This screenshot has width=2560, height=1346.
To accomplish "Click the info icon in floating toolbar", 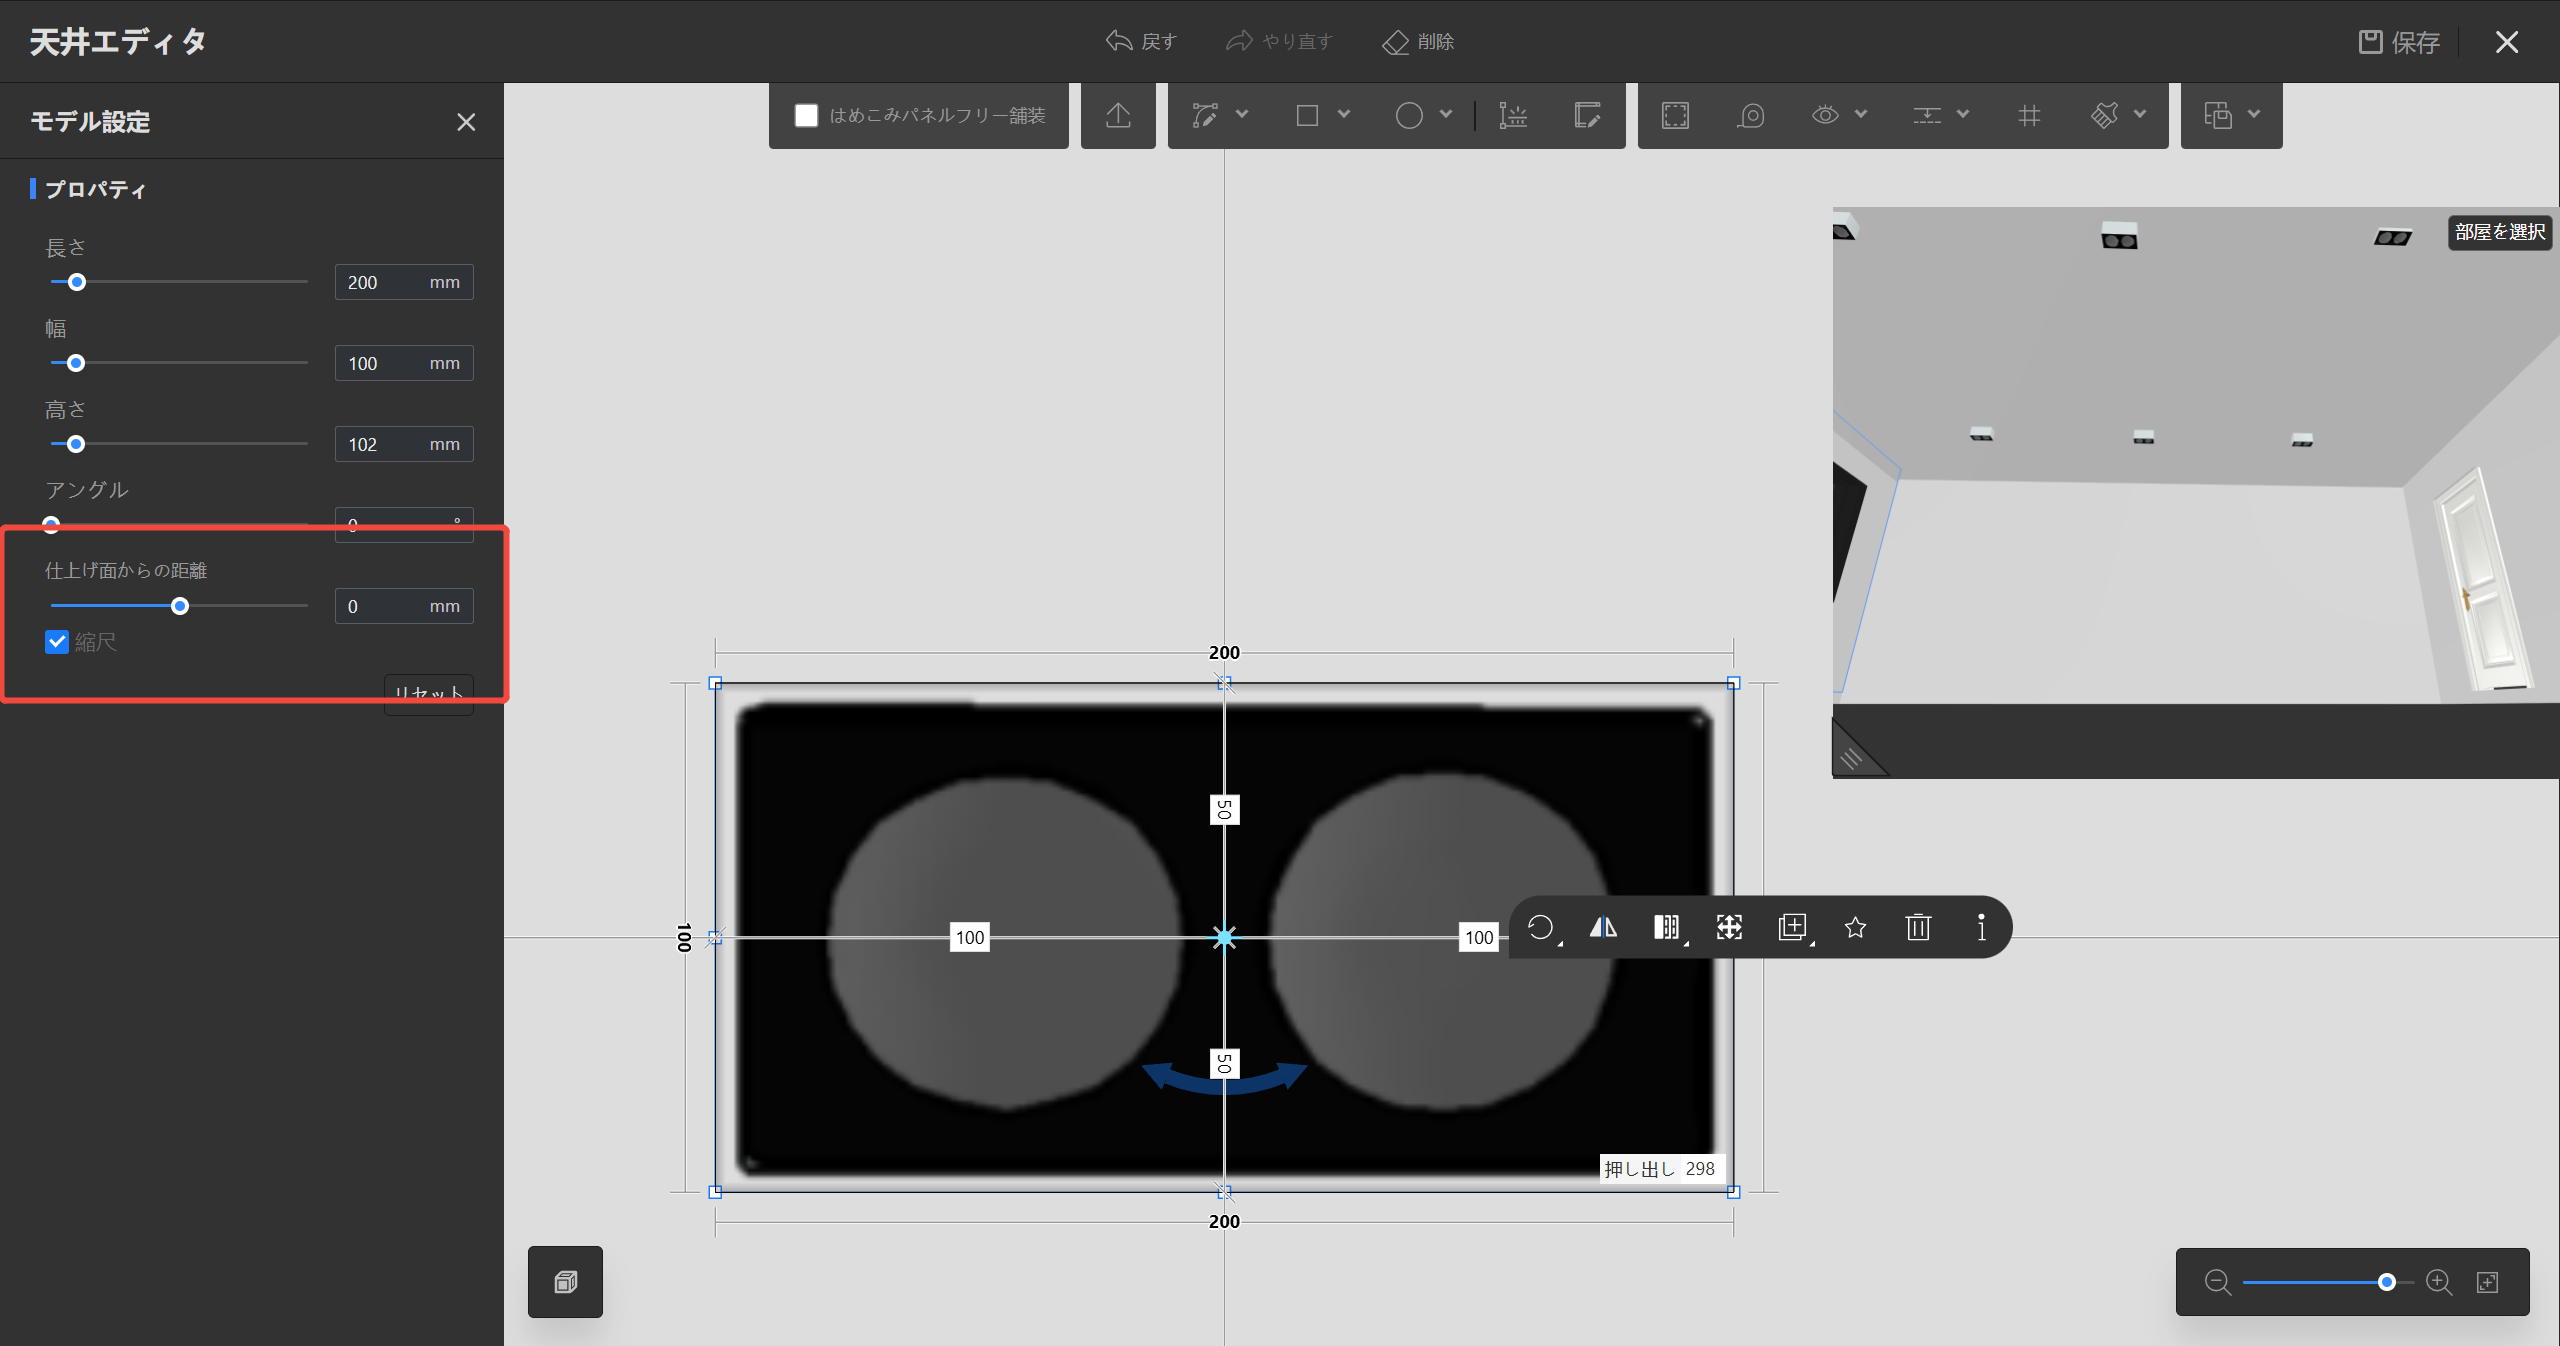I will [1981, 927].
